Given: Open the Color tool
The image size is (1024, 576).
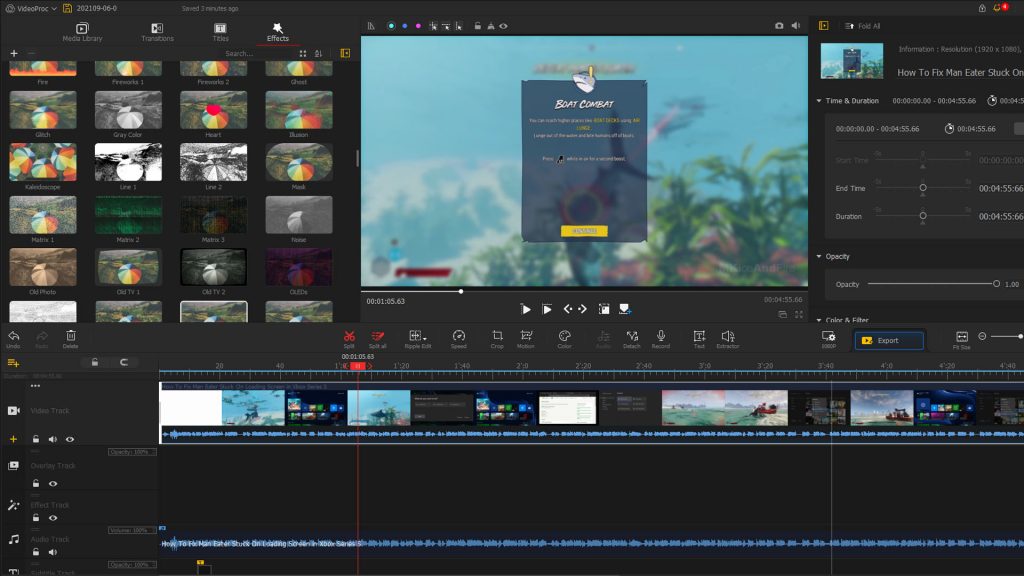Looking at the screenshot, I should pyautogui.click(x=564, y=339).
